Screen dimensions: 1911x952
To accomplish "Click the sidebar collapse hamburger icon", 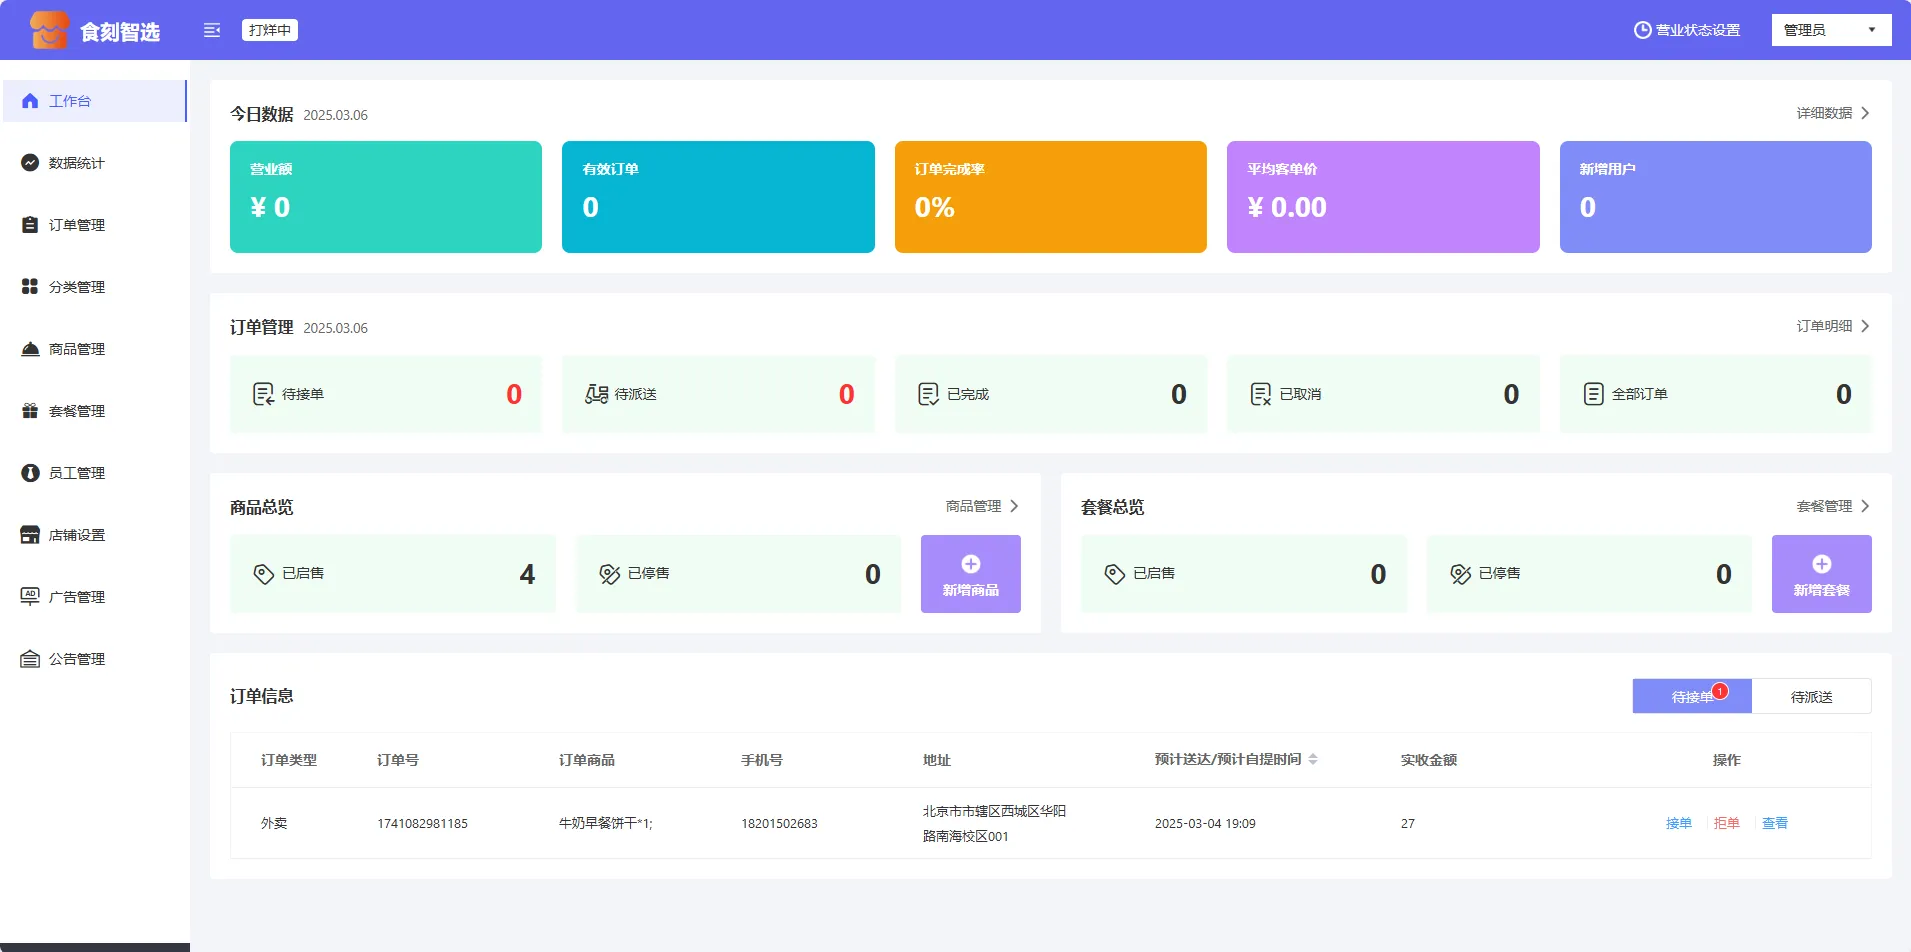I will pos(212,30).
